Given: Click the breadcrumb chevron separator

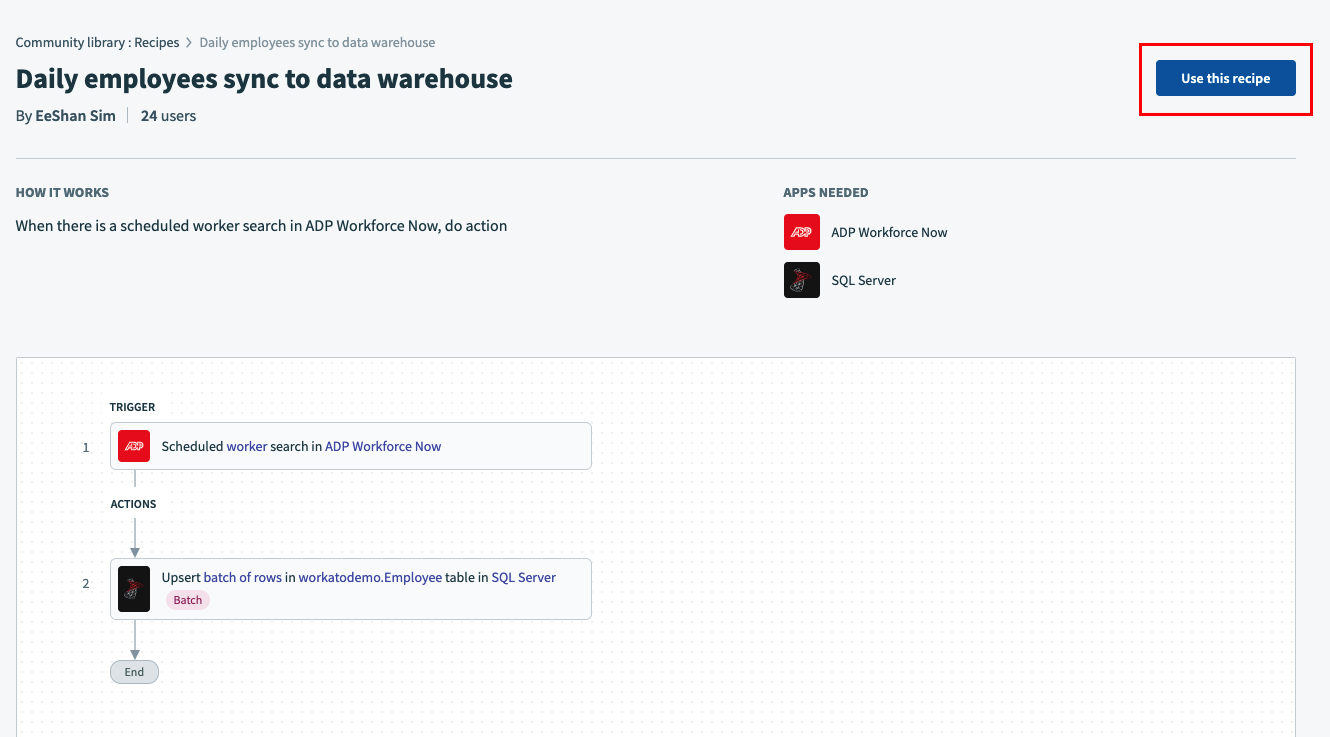Looking at the screenshot, I should tap(189, 43).
